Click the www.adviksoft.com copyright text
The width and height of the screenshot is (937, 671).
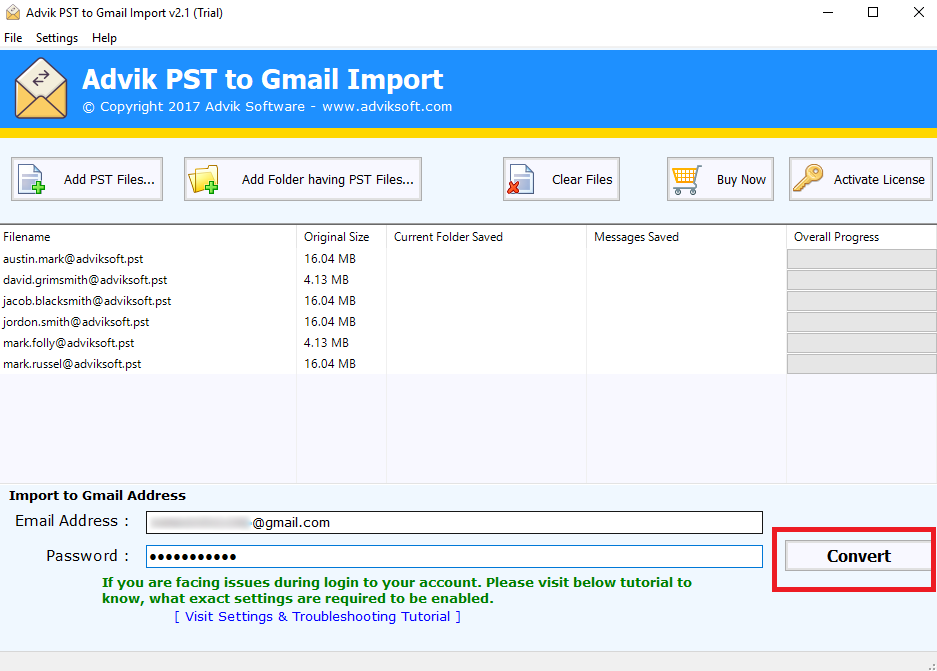click(x=387, y=106)
